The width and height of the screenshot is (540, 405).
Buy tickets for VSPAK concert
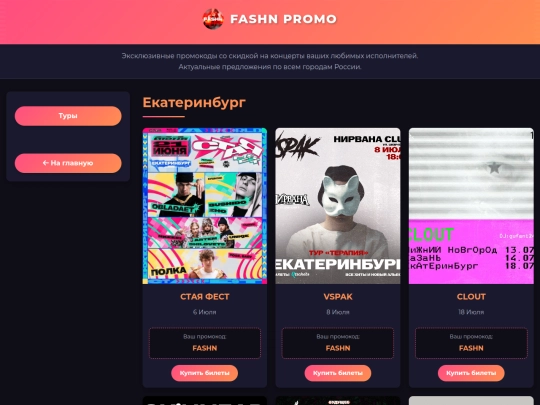(x=338, y=373)
